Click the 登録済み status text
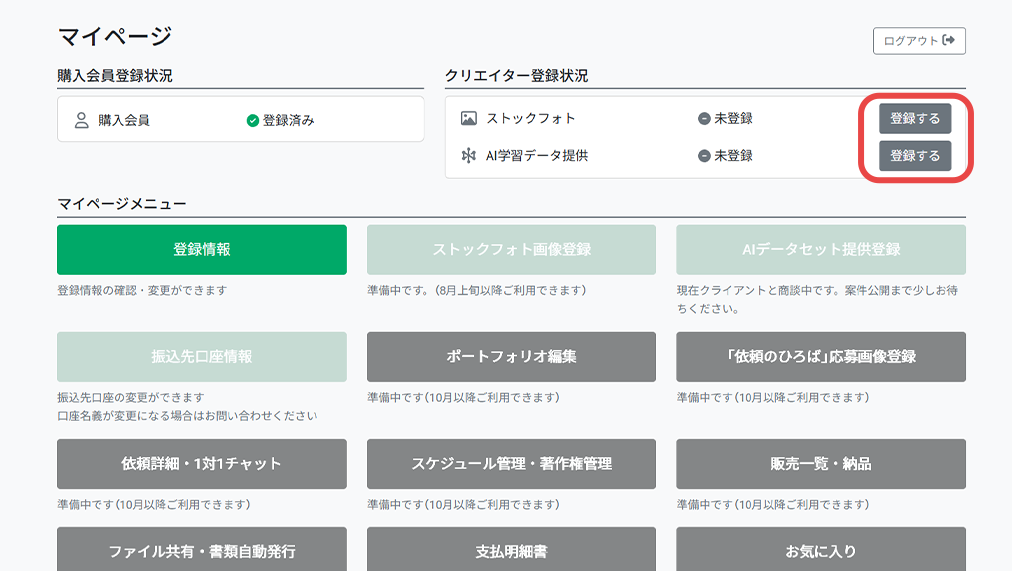This screenshot has width=1012, height=571. point(288,121)
